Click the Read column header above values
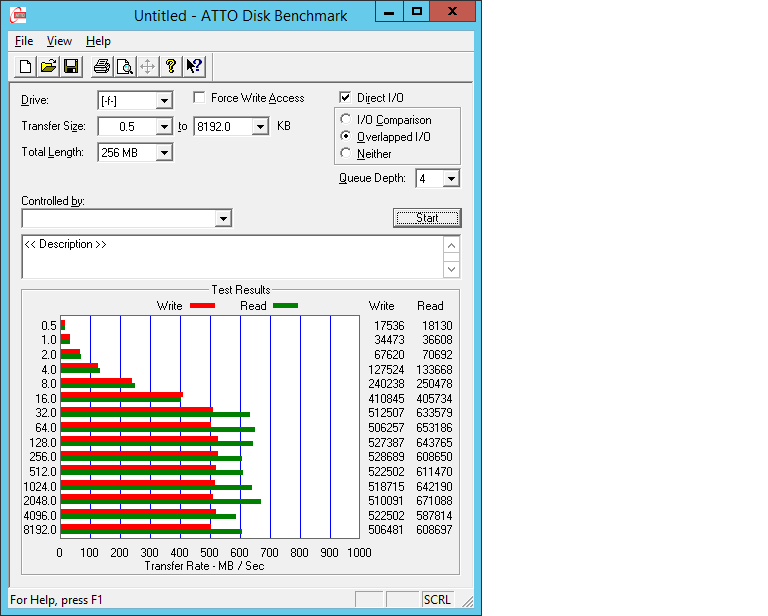Viewport: 768px width, 616px height. click(x=430, y=306)
